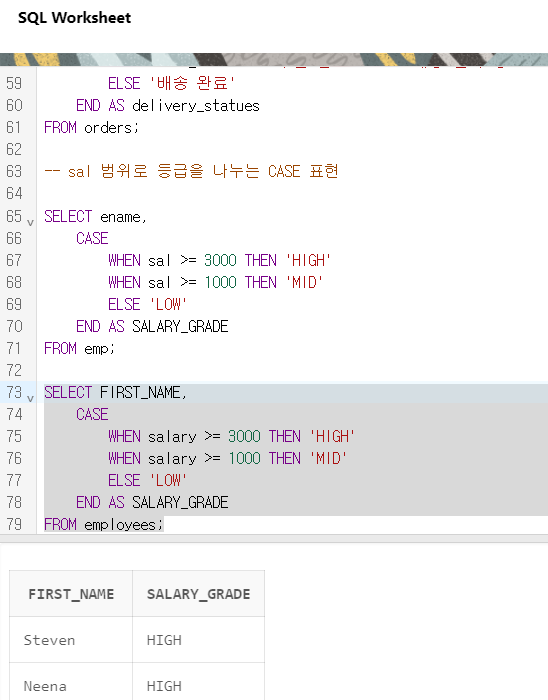Collapse the code fold arrow on line 73
548x700 pixels.
click(x=30, y=398)
